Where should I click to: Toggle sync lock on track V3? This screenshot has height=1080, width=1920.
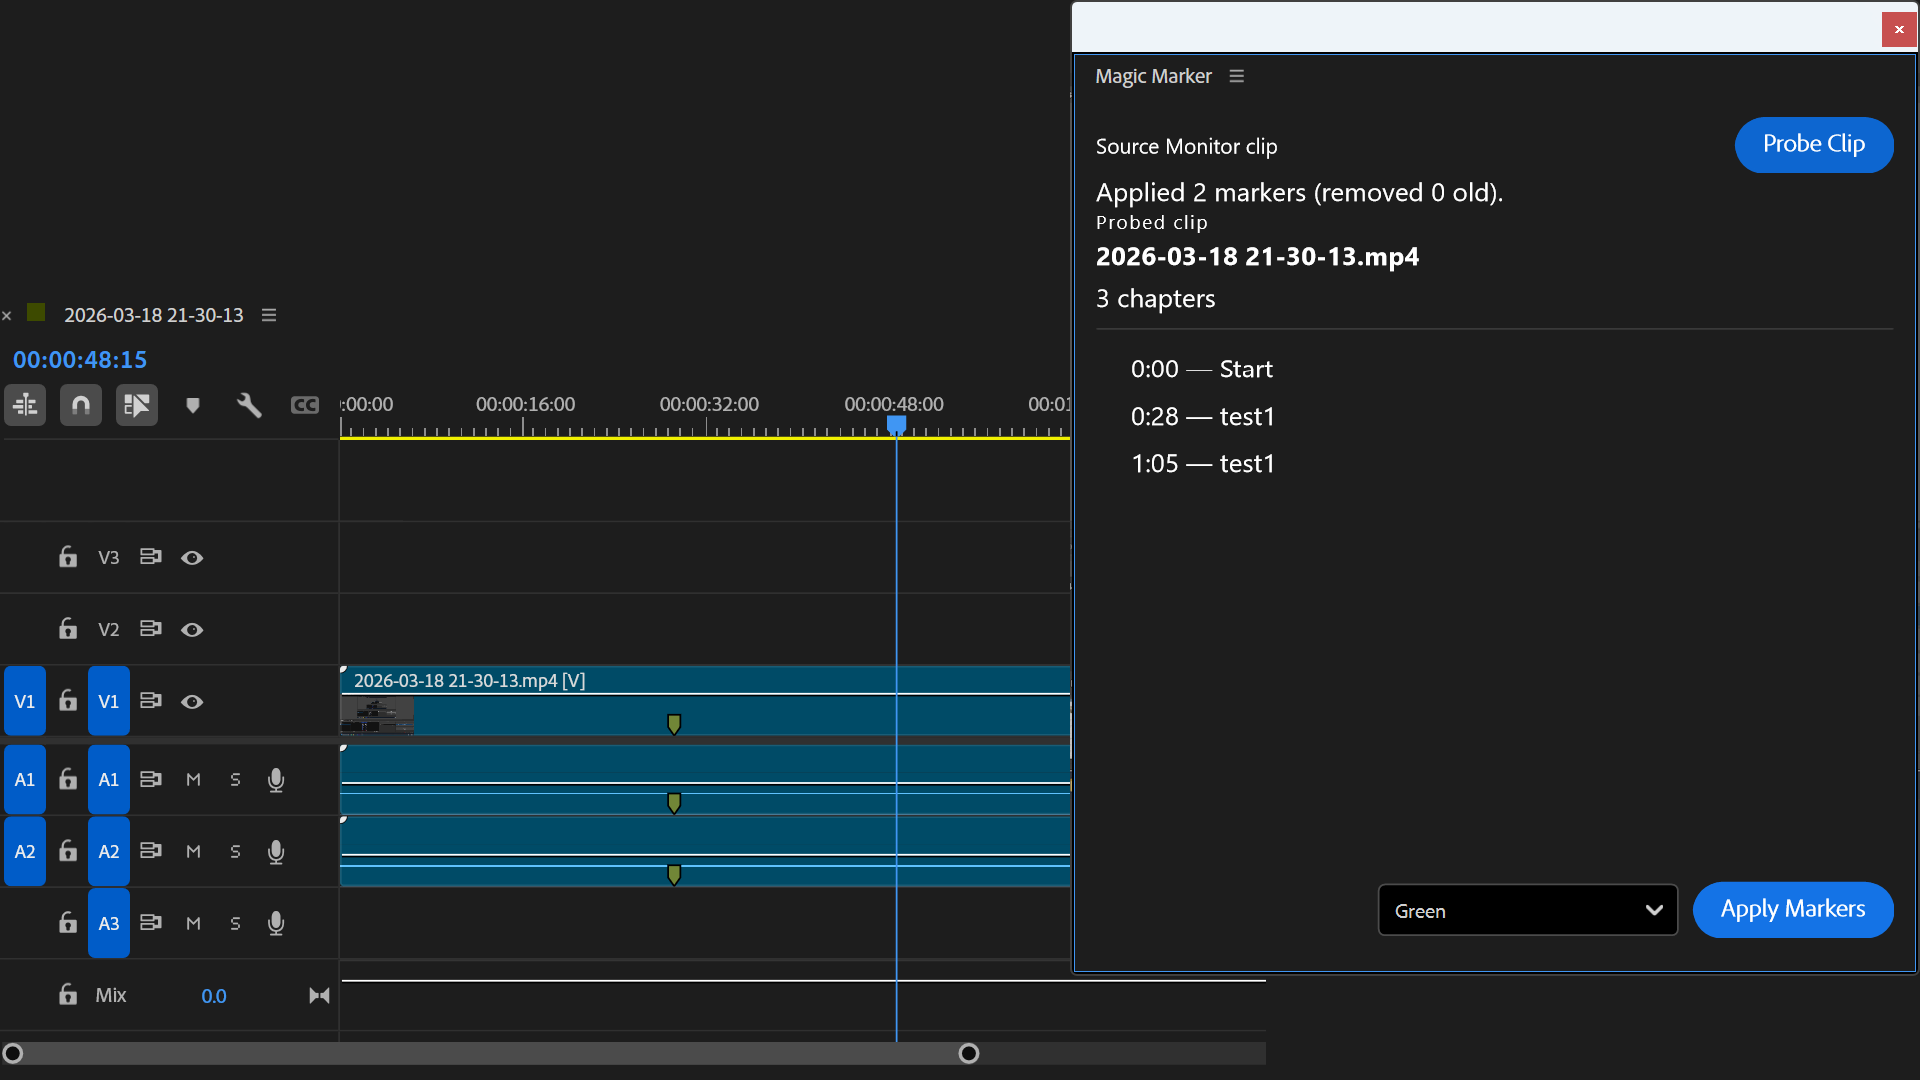coord(151,557)
